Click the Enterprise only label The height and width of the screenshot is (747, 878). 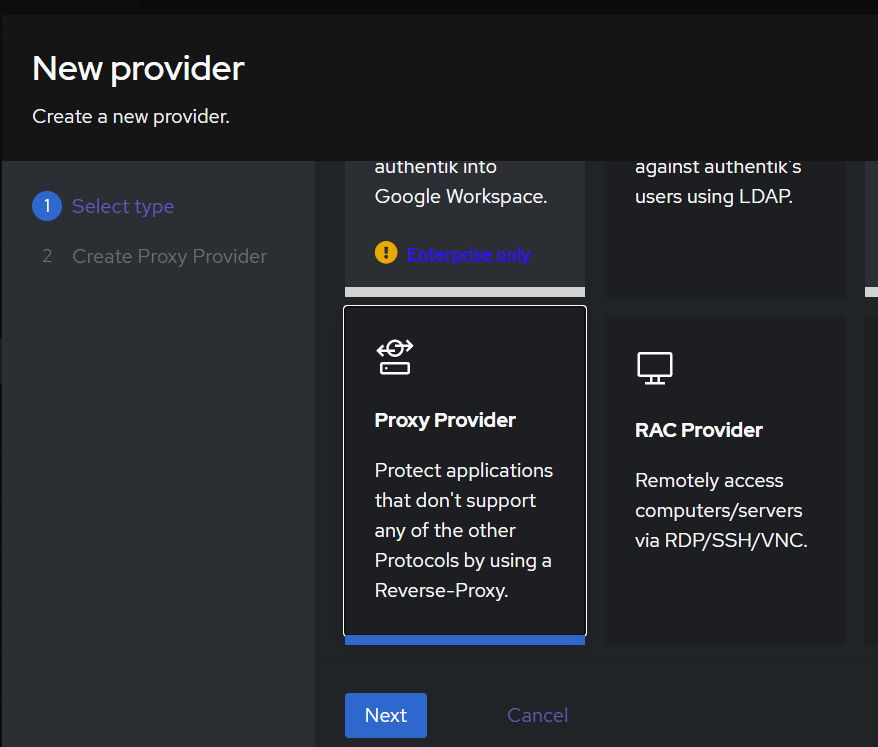(468, 254)
